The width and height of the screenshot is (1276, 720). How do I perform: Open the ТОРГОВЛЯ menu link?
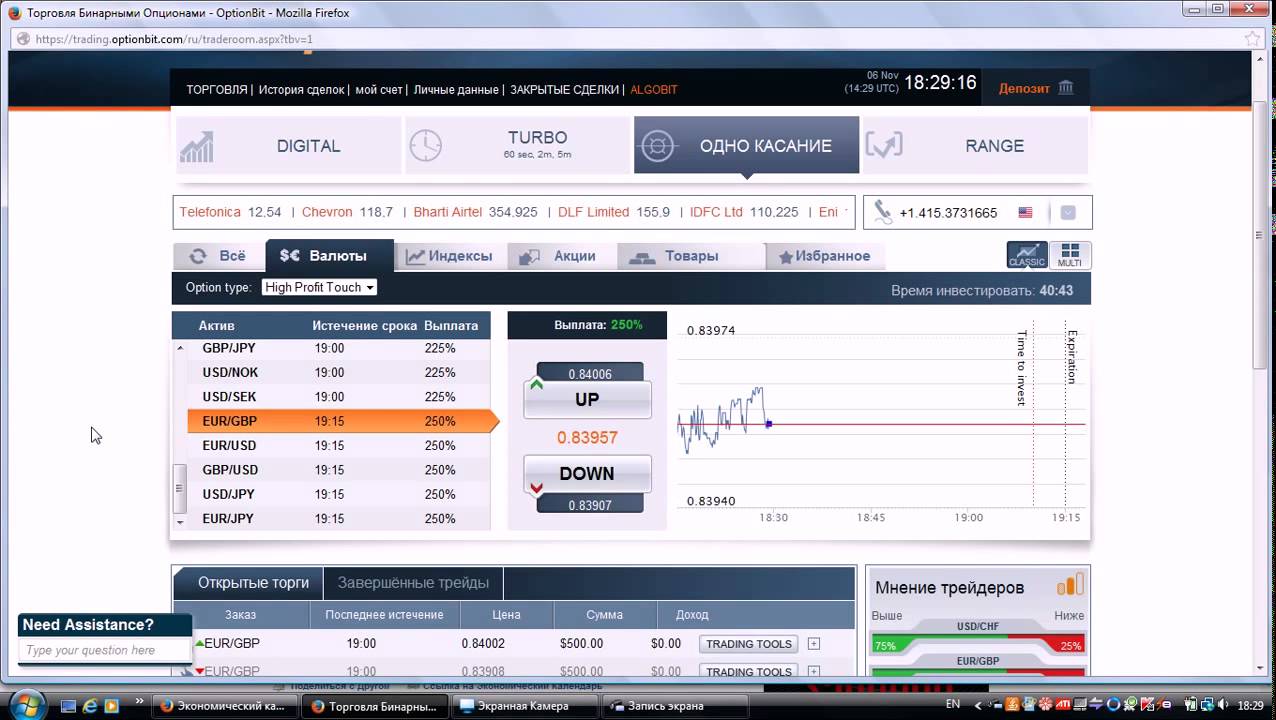tap(216, 90)
